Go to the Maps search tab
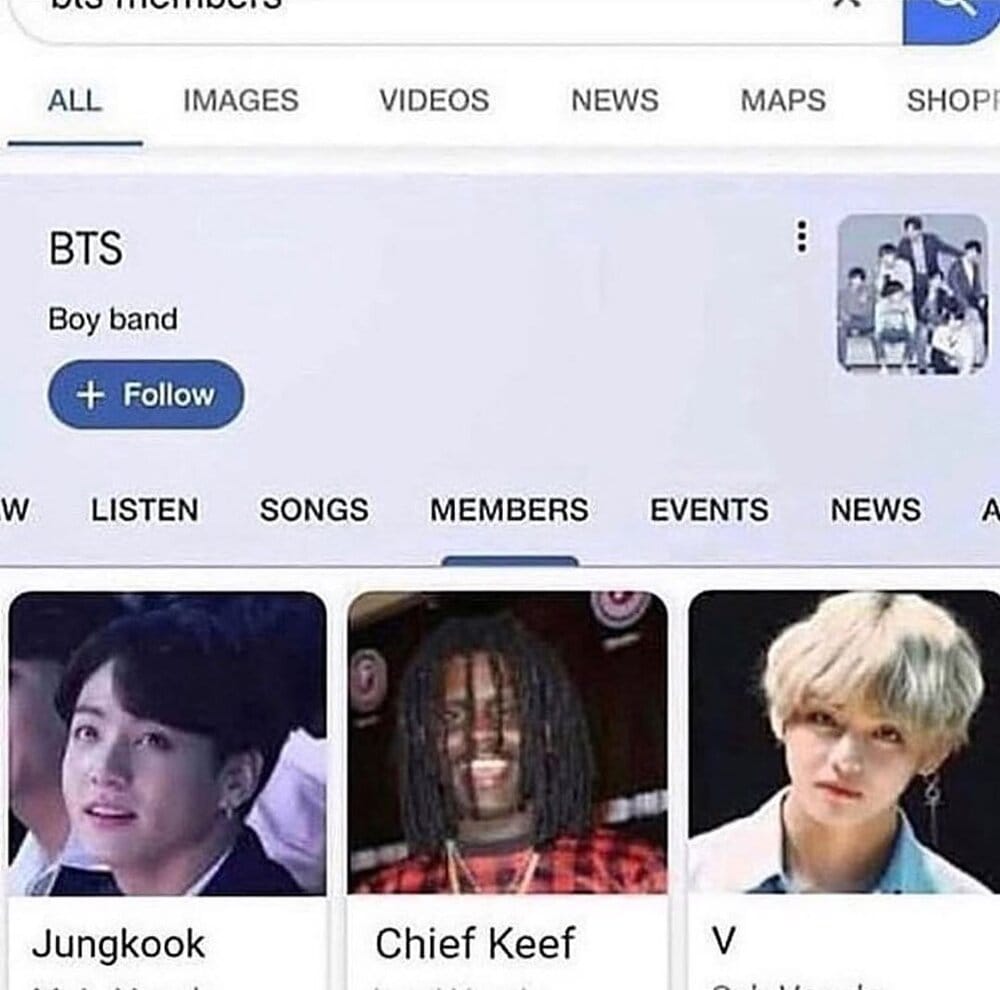The image size is (1000, 990). click(x=783, y=101)
